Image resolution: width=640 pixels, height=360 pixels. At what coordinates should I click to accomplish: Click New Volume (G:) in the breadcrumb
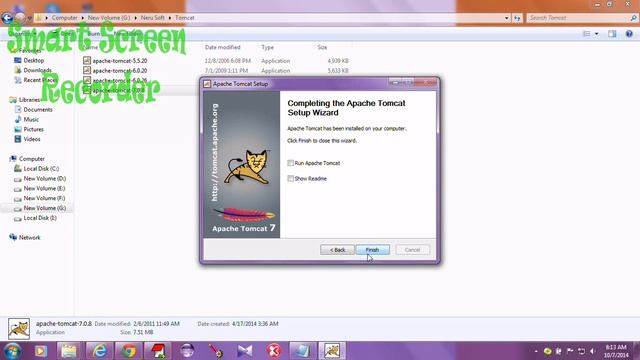coord(109,18)
